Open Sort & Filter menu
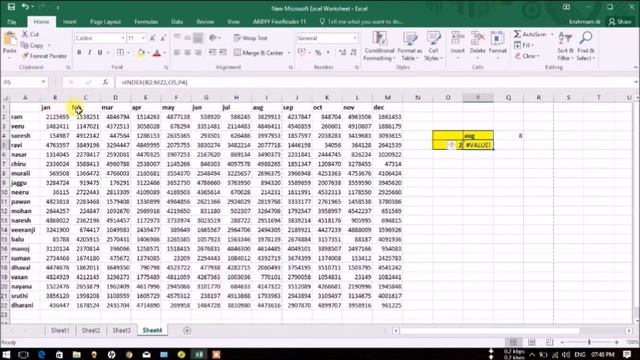640x360 pixels. click(x=565, y=46)
